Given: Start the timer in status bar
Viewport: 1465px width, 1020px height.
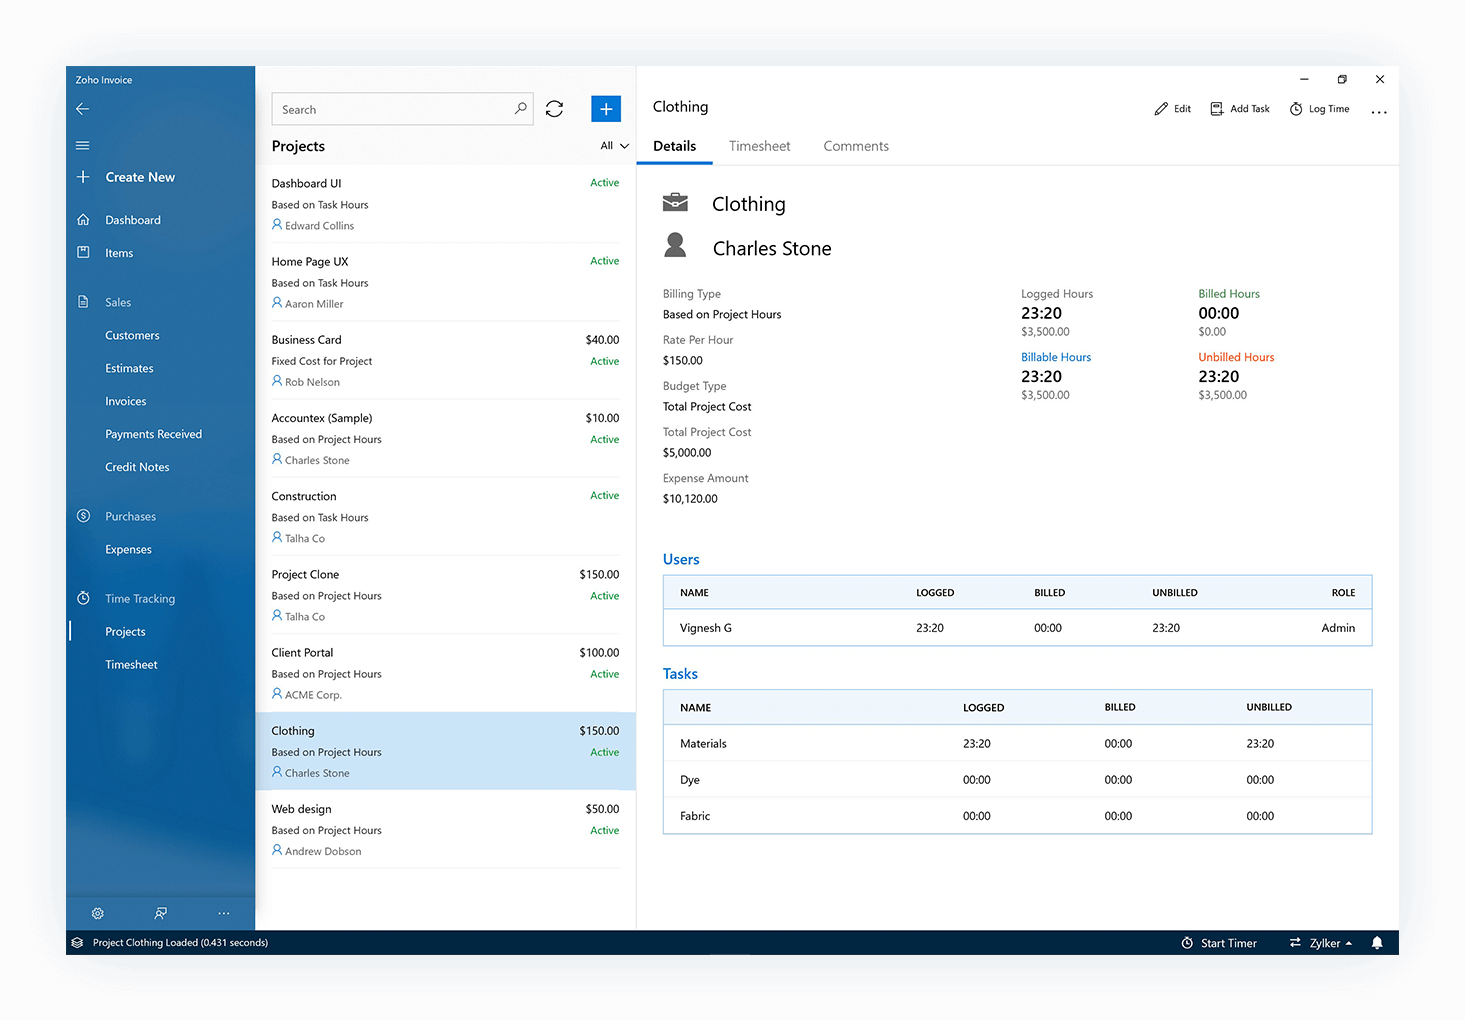Looking at the screenshot, I should point(1219,943).
